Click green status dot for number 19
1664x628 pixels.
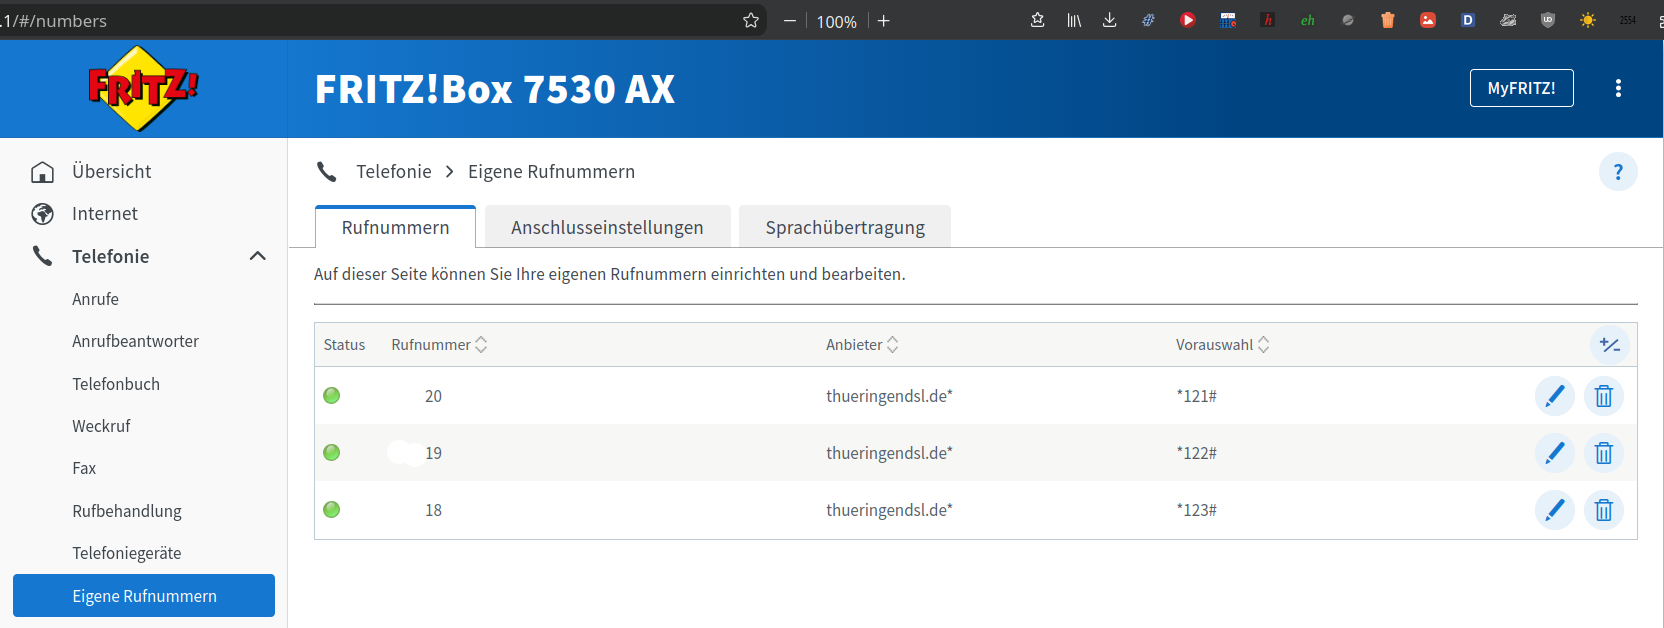click(x=332, y=453)
